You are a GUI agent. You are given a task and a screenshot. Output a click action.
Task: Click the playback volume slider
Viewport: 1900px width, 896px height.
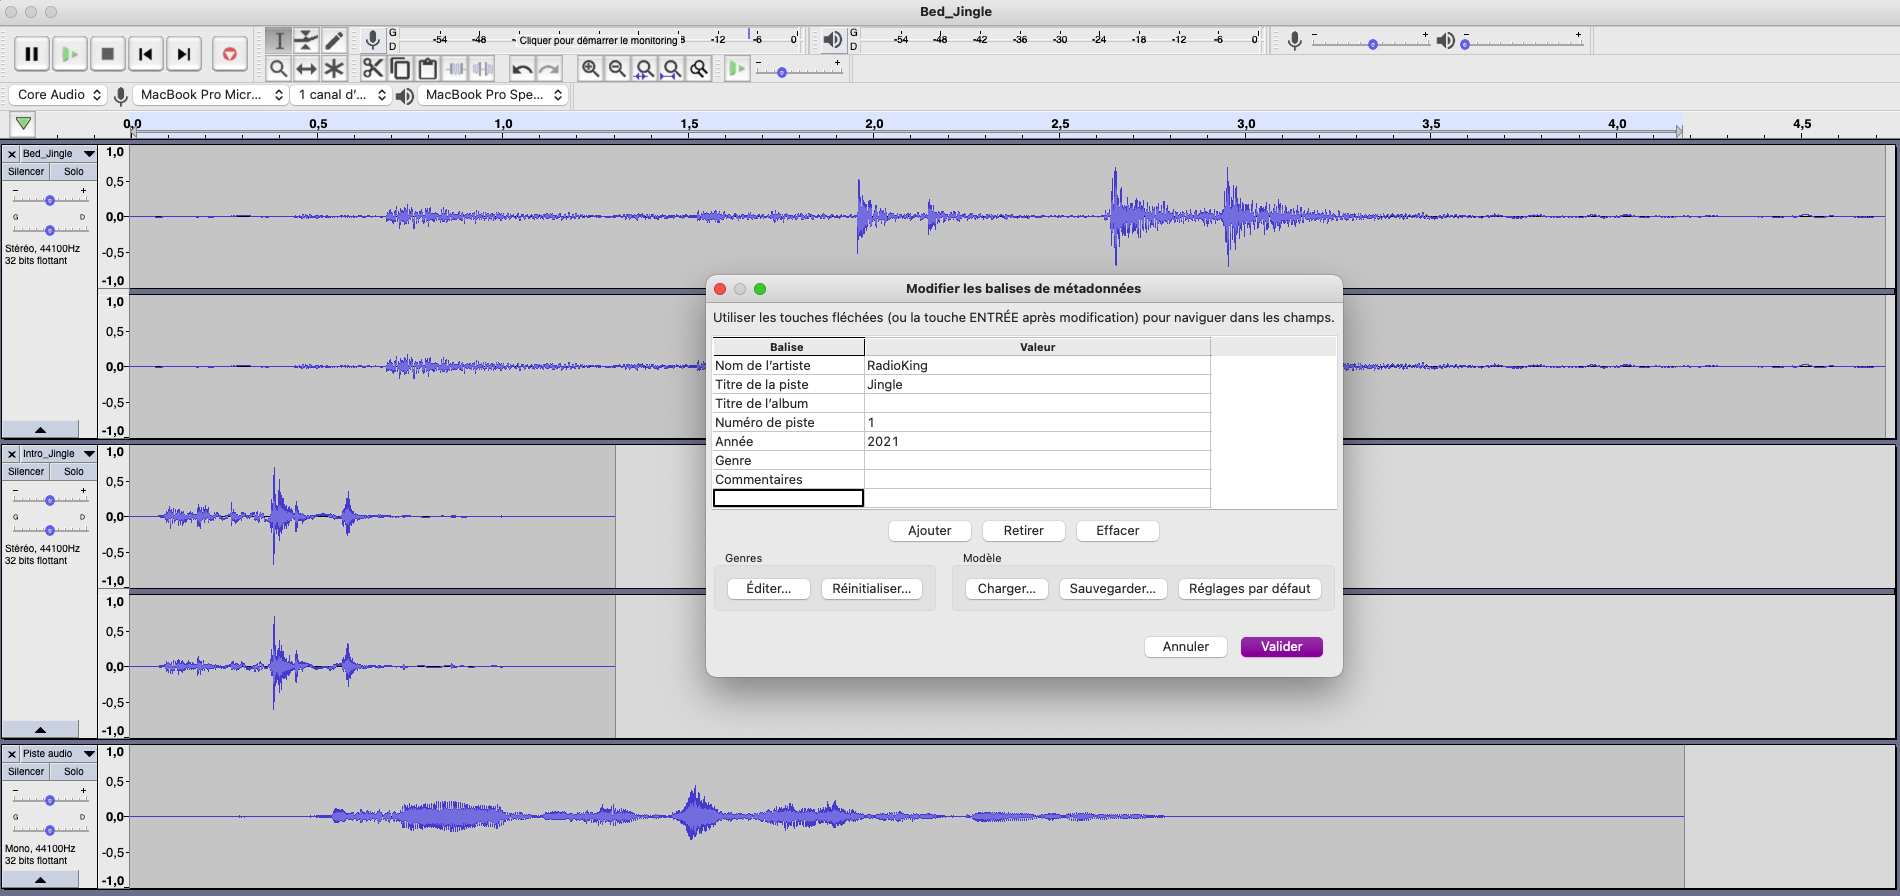click(x=1522, y=44)
